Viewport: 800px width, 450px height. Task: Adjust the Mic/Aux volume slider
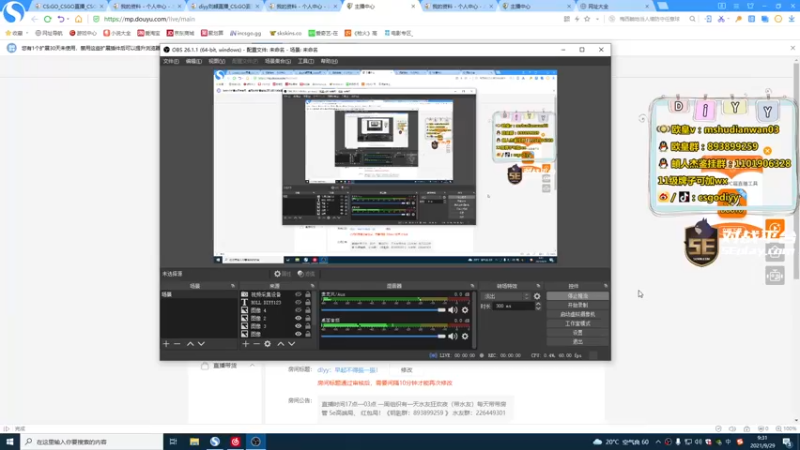[383, 310]
